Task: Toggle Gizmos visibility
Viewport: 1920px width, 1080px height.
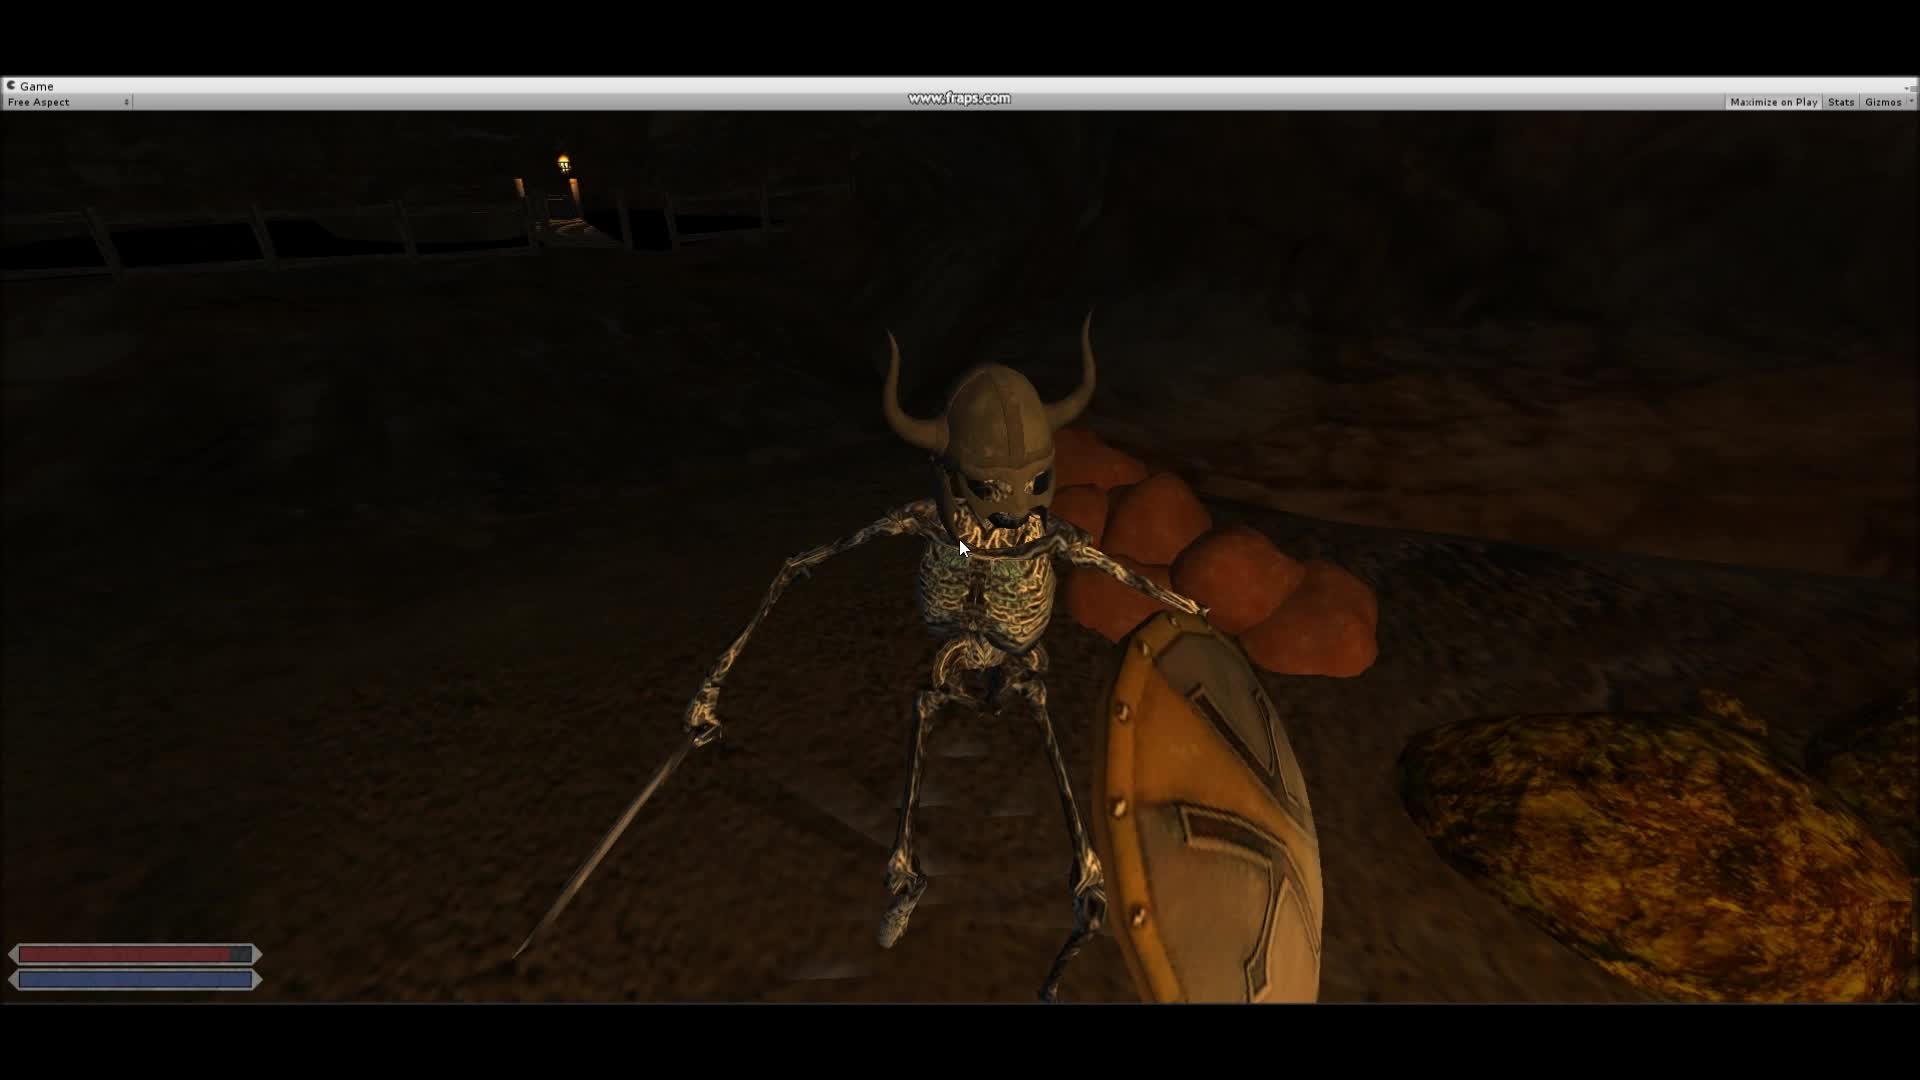Action: pyautogui.click(x=1884, y=101)
